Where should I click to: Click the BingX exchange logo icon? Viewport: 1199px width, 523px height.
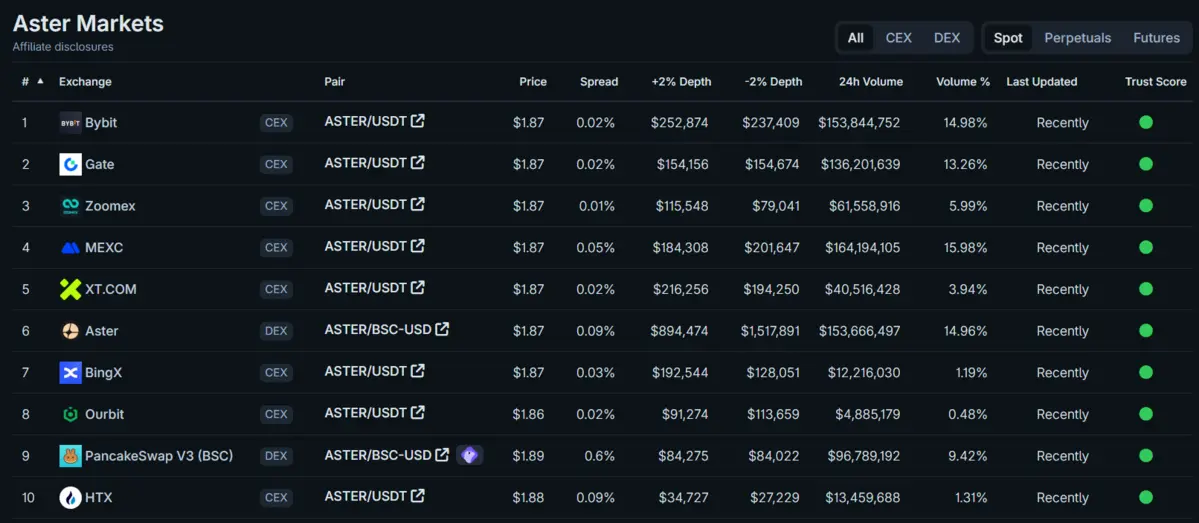[70, 372]
